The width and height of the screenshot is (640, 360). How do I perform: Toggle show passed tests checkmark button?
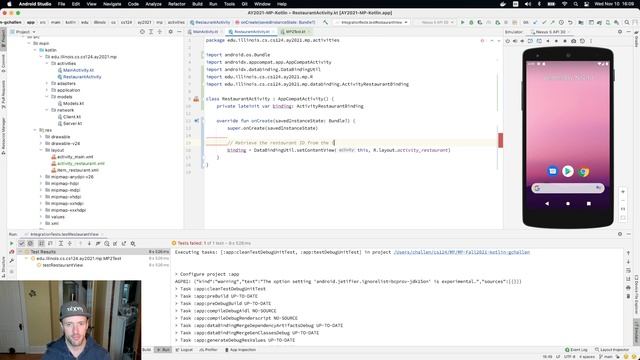22,243
